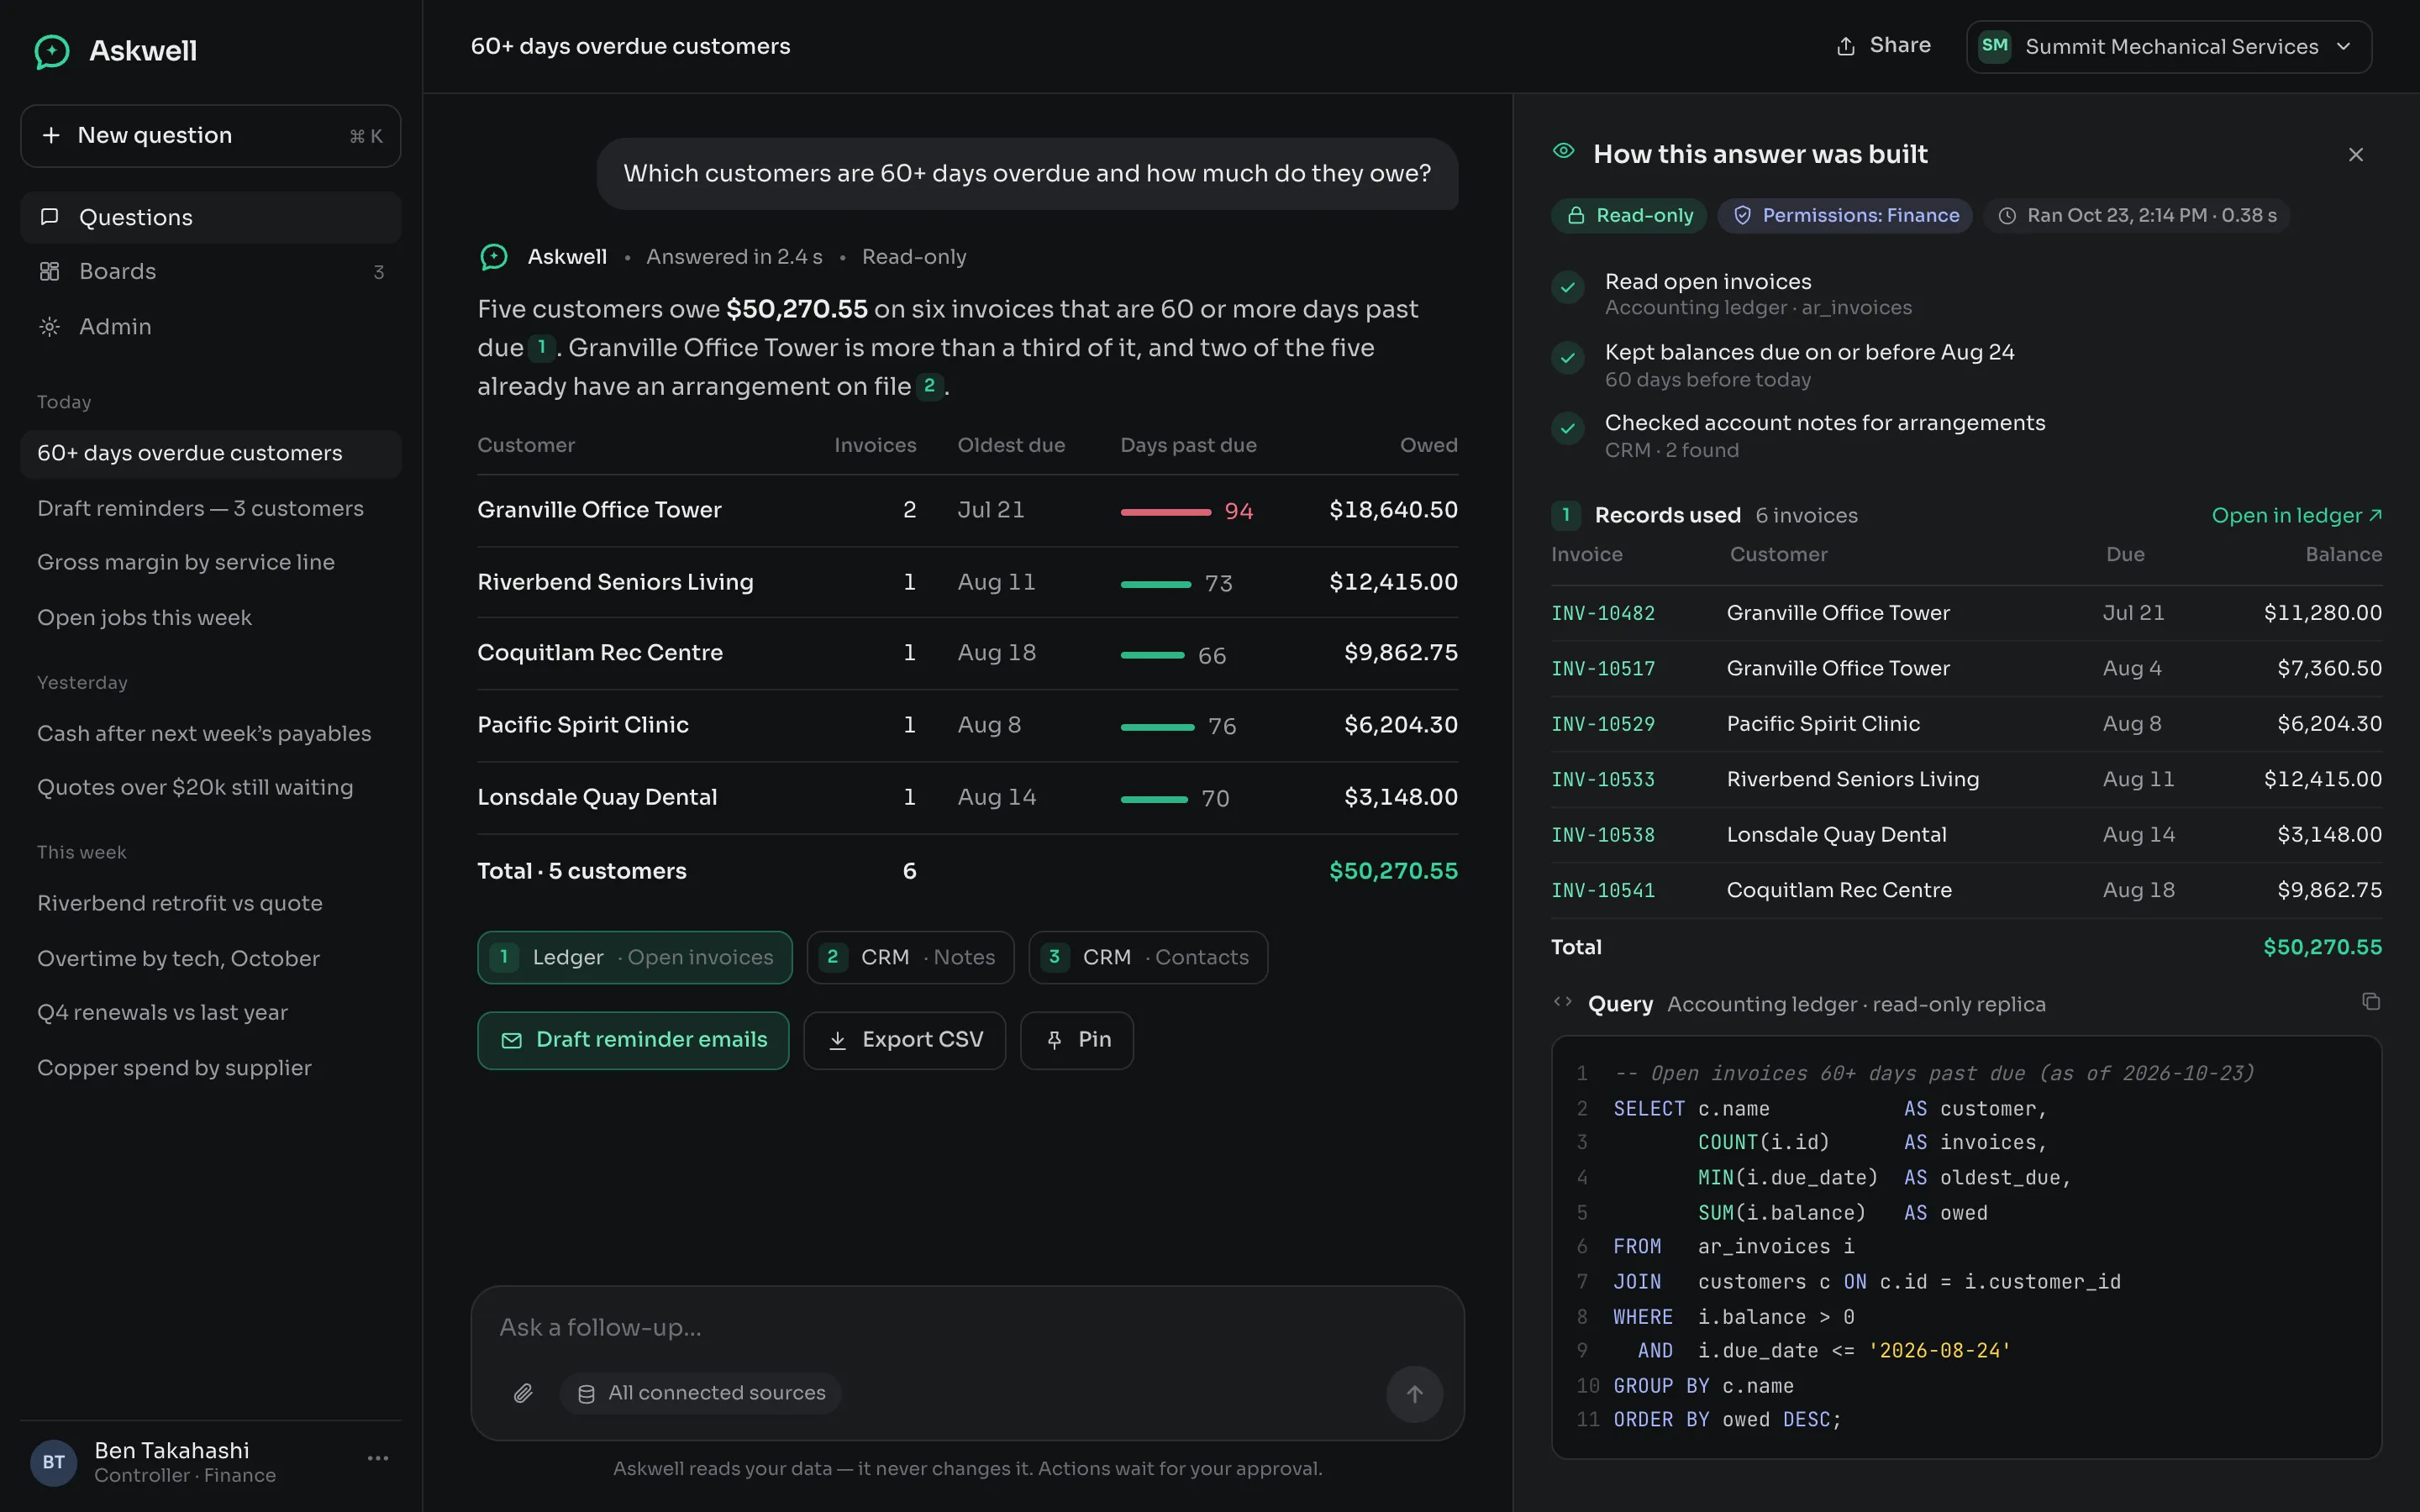Open invoice INV-10482
The height and width of the screenshot is (1512, 2420).
pyautogui.click(x=1602, y=613)
